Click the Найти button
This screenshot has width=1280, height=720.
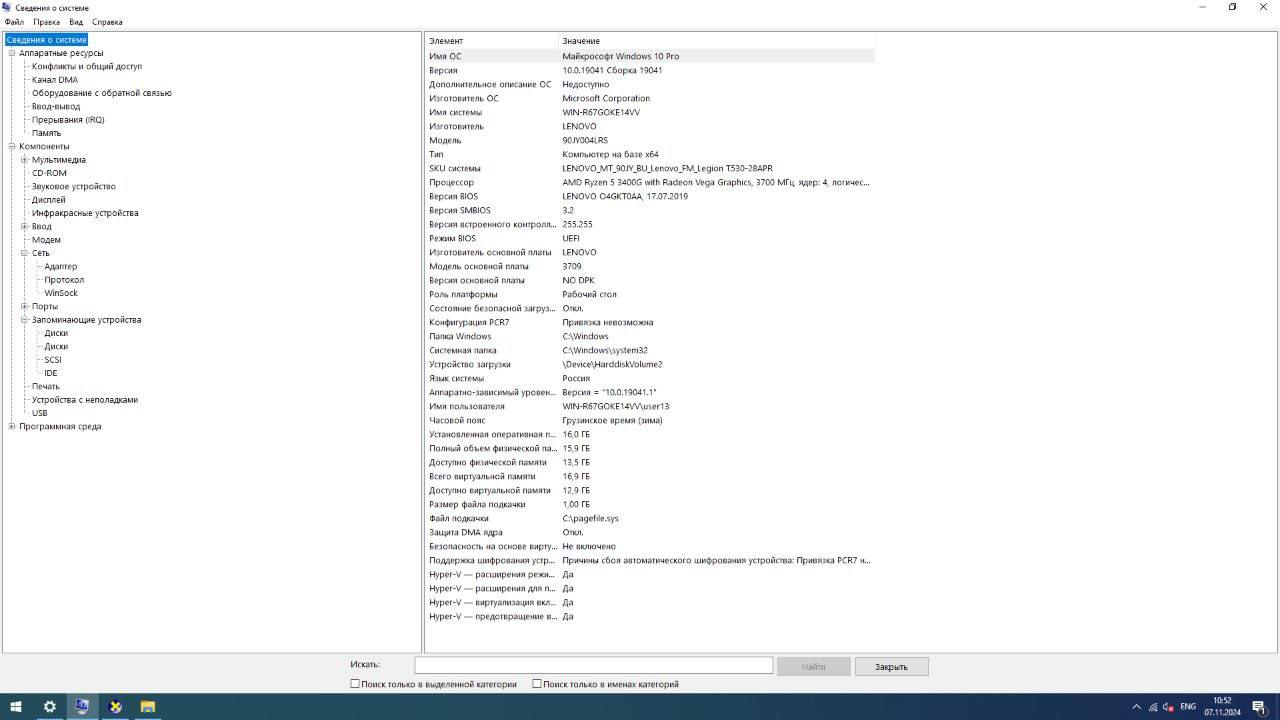click(x=813, y=666)
